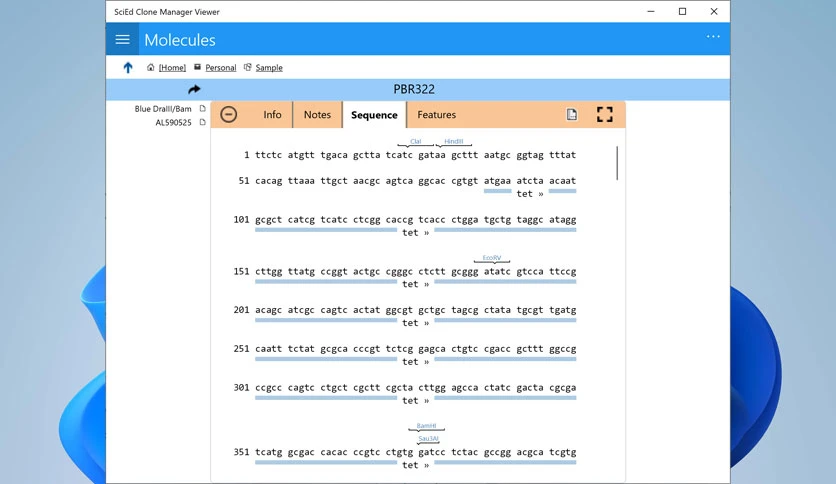Image resolution: width=836 pixels, height=484 pixels.
Task: Click the home icon in breadcrumb
Action: tap(150, 67)
